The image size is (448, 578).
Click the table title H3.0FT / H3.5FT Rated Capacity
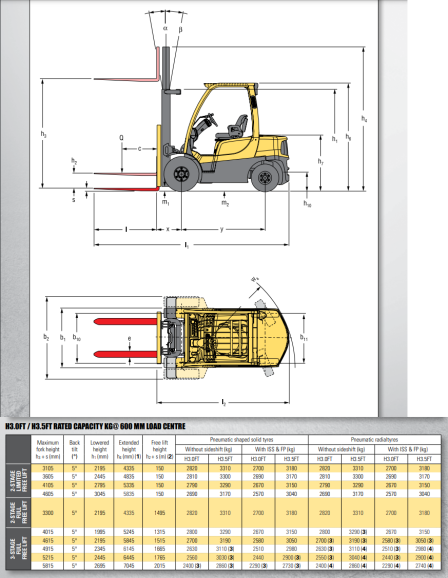point(95,426)
